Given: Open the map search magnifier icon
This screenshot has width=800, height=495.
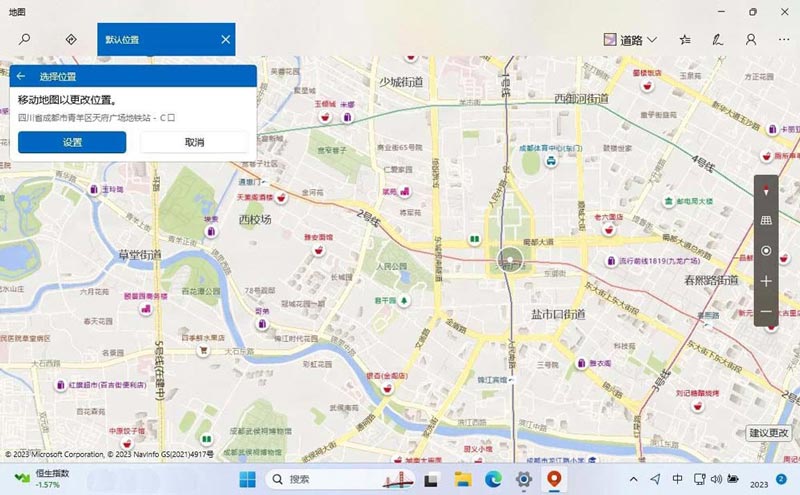Looking at the screenshot, I should [x=25, y=40].
